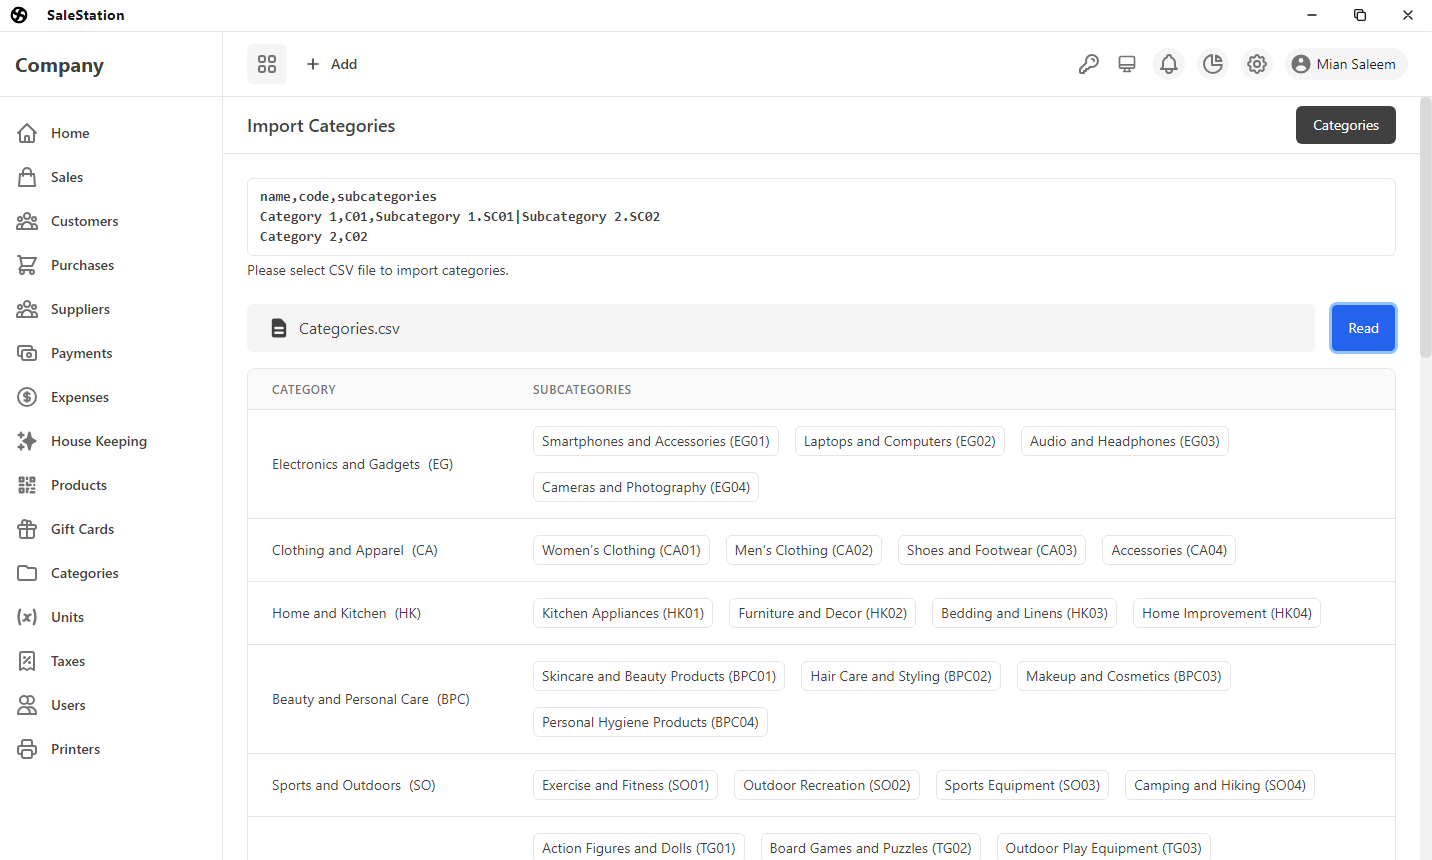Click the Categories.csv file input field
This screenshot has height=860, width=1432.
coord(780,329)
